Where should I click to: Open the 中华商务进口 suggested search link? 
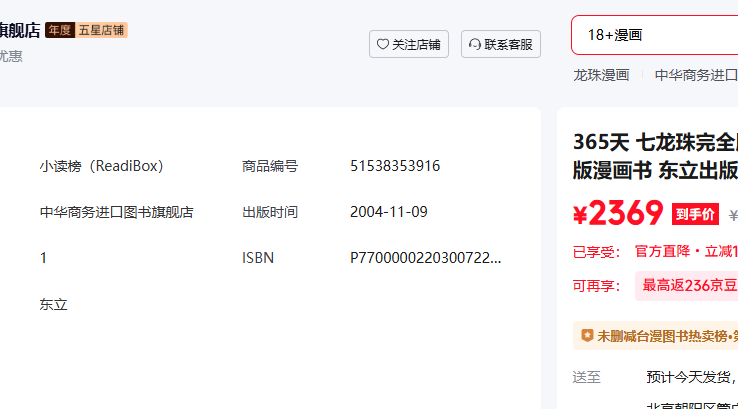coord(695,75)
